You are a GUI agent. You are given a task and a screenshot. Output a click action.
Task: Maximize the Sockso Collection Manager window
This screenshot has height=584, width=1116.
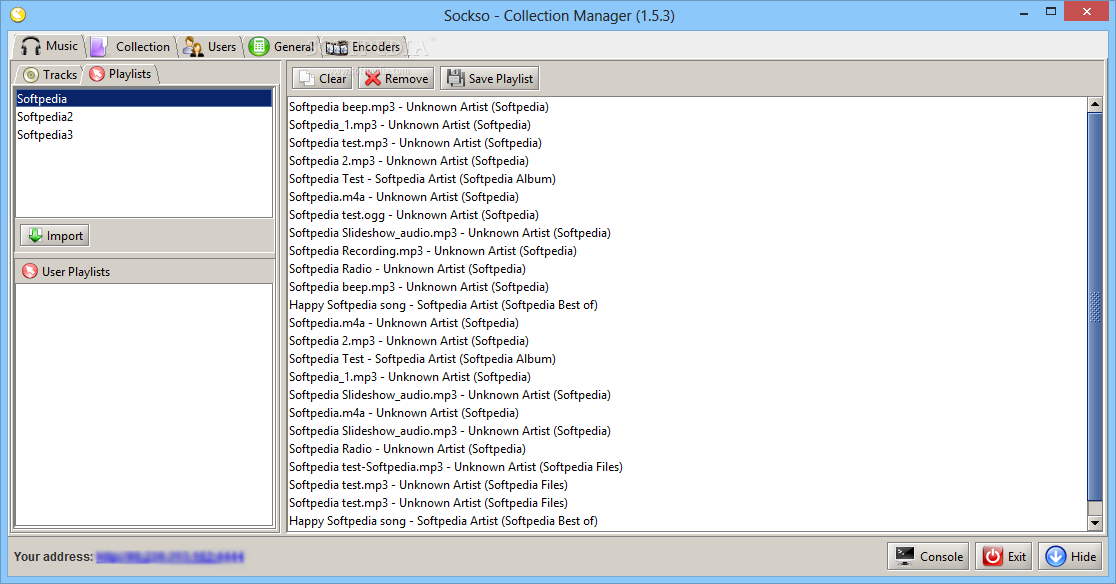[1051, 12]
